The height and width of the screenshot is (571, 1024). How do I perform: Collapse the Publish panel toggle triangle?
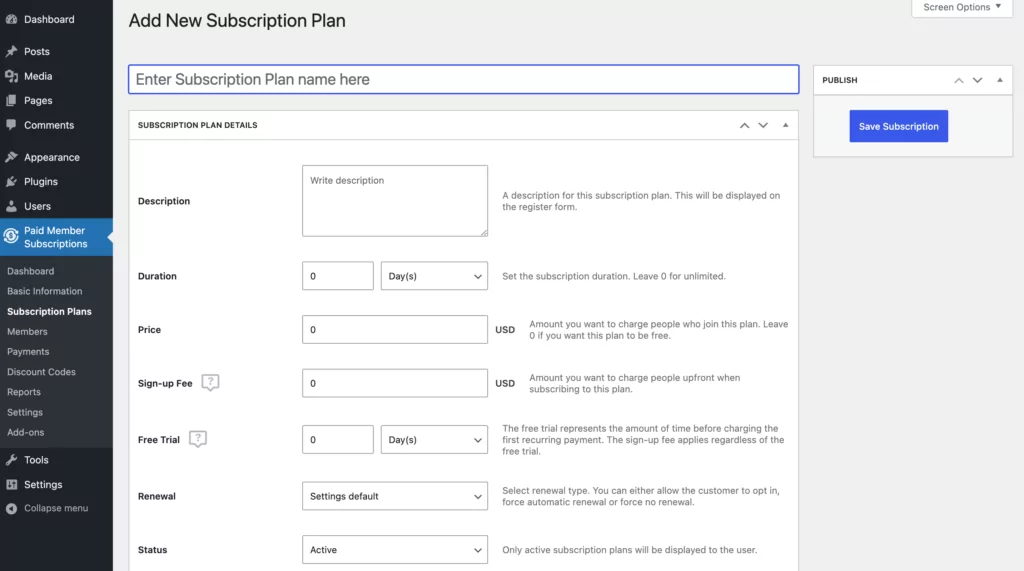point(1000,80)
